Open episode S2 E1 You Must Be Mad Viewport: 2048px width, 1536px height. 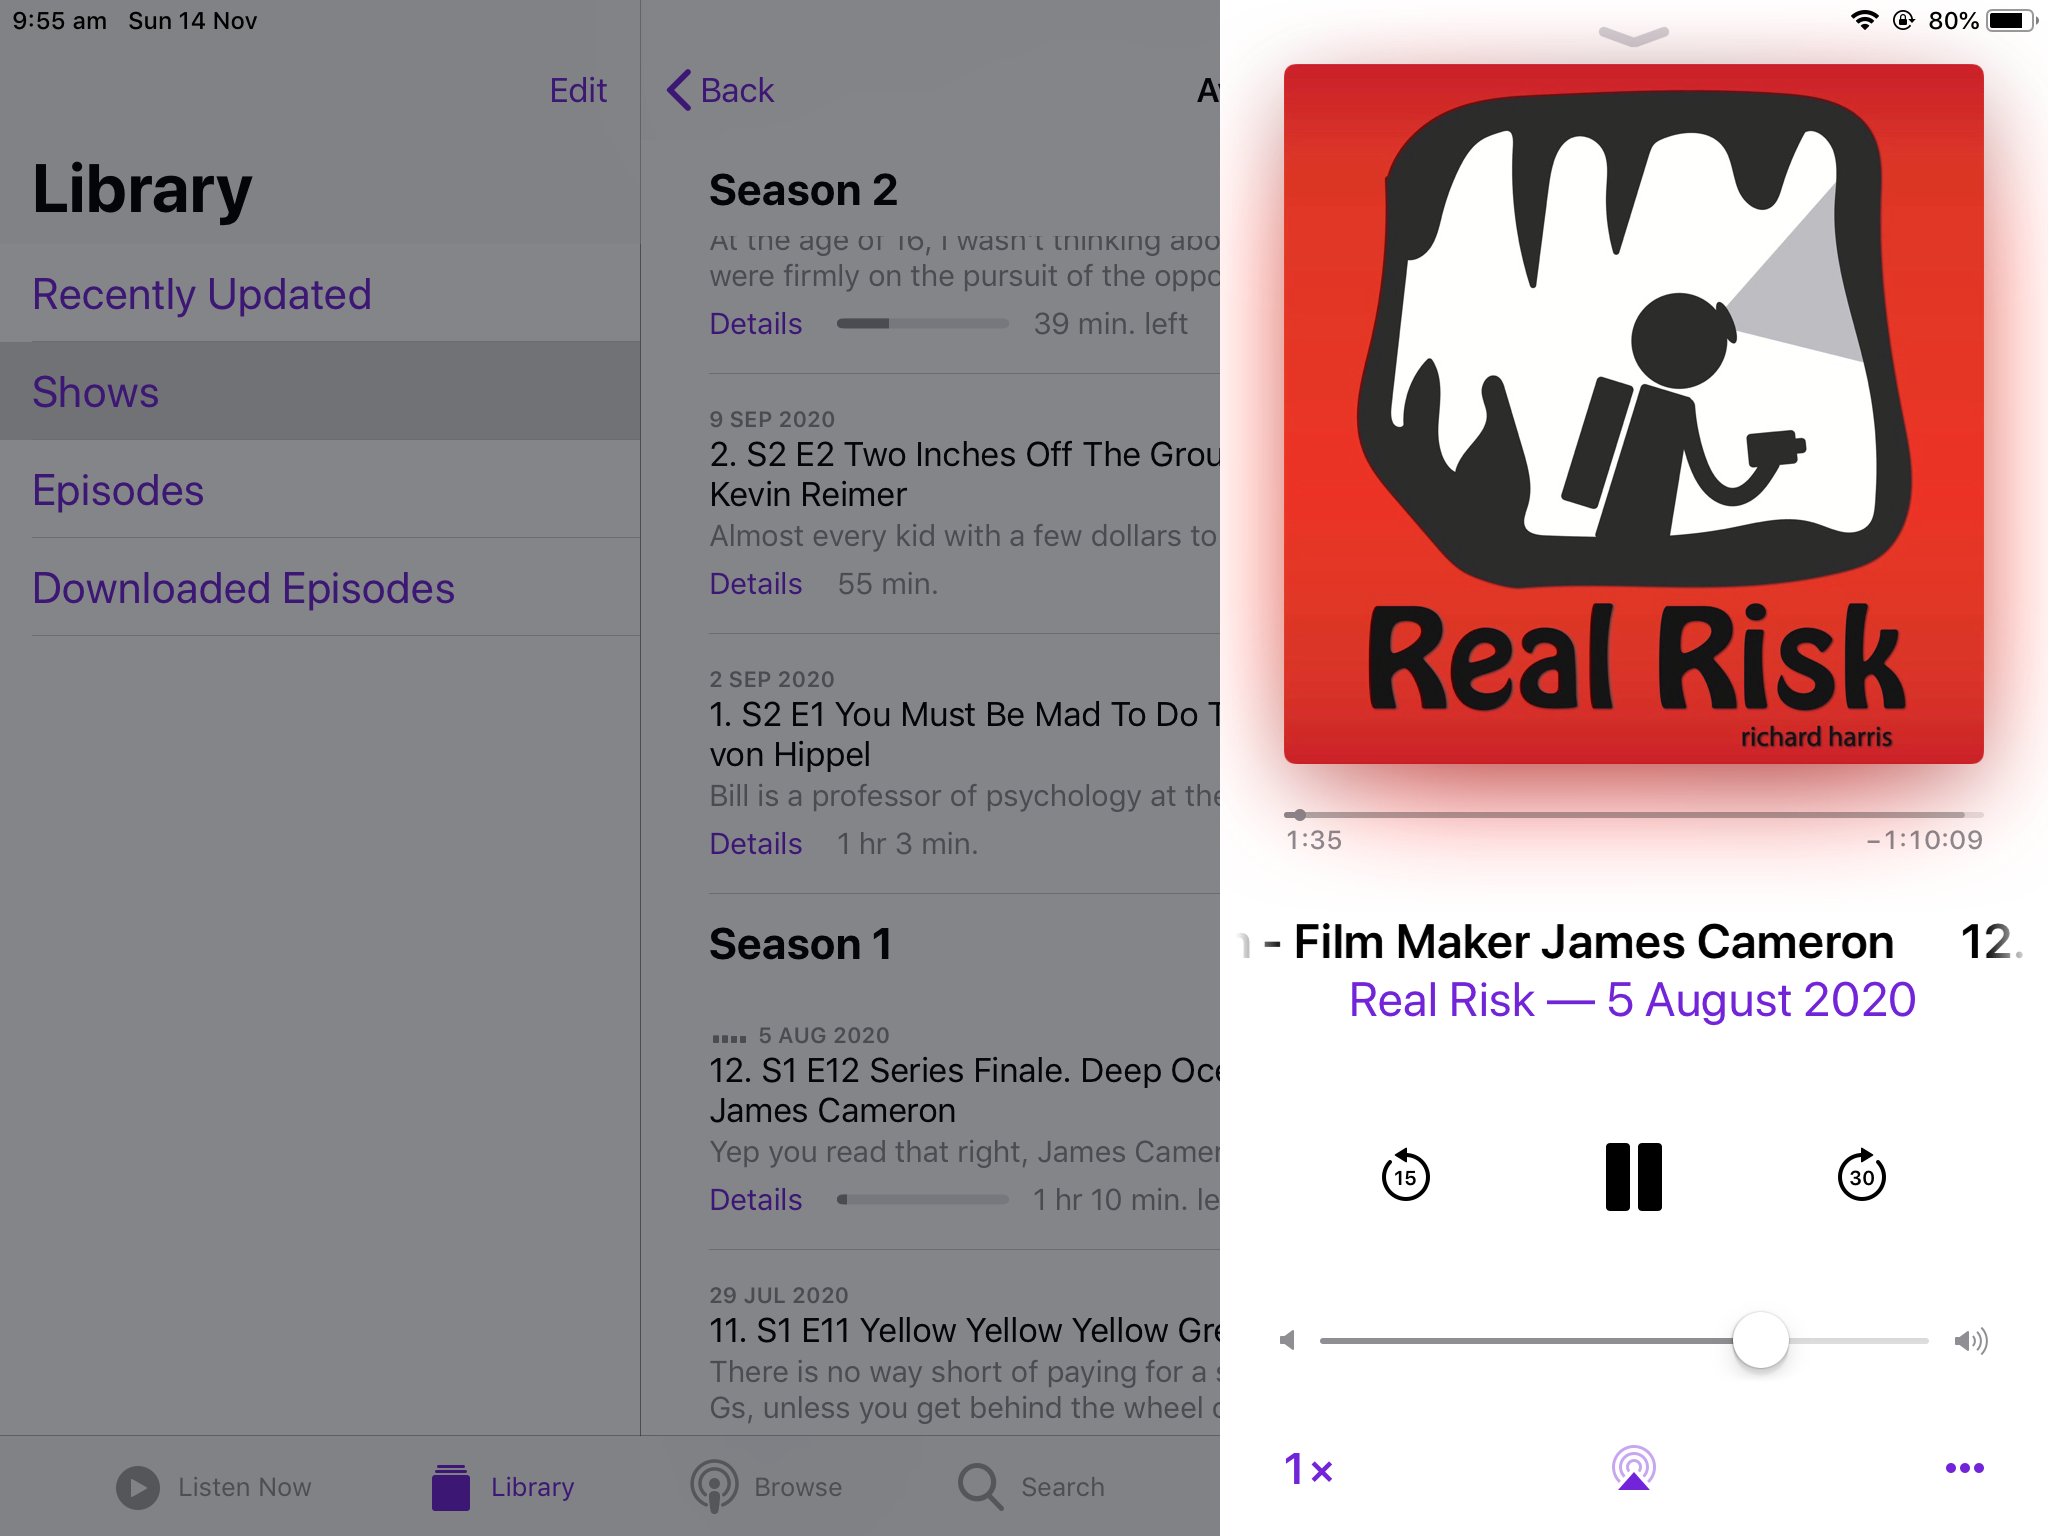(x=965, y=734)
